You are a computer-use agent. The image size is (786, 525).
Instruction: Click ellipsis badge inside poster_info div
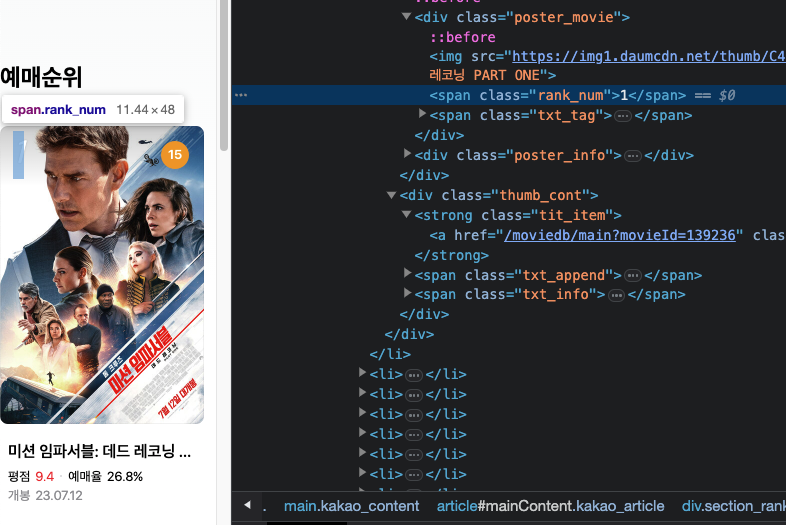coord(633,156)
